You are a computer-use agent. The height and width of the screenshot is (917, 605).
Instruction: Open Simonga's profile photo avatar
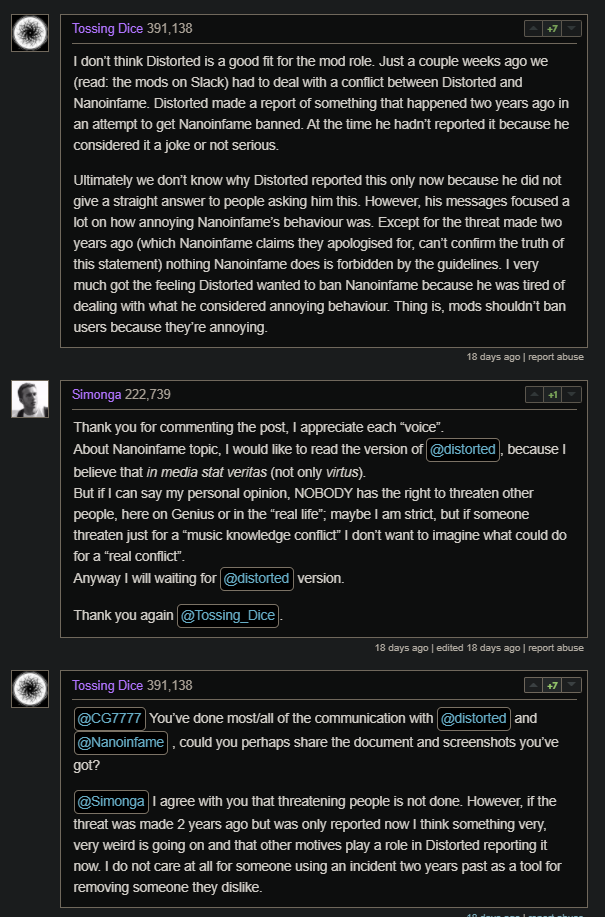pyautogui.click(x=30, y=399)
